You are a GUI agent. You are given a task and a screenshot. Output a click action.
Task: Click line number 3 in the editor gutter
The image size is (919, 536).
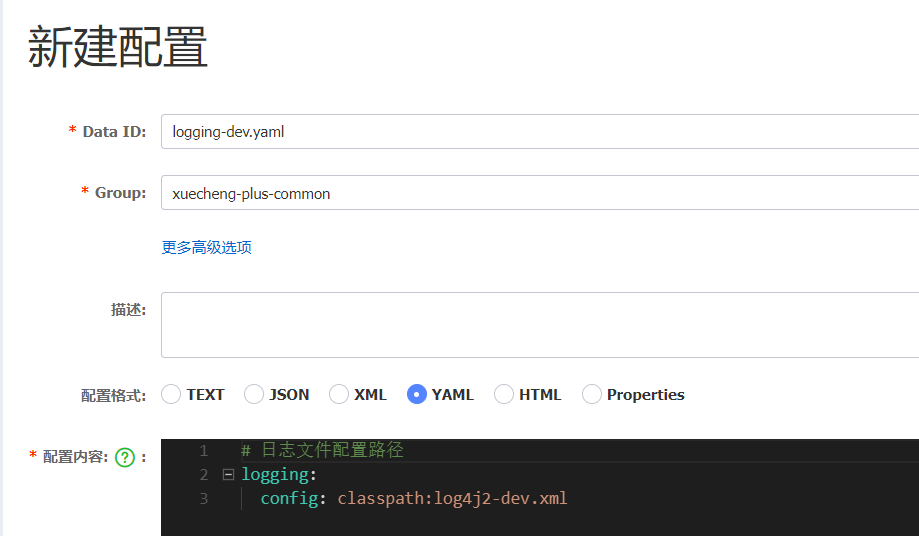pyautogui.click(x=203, y=498)
